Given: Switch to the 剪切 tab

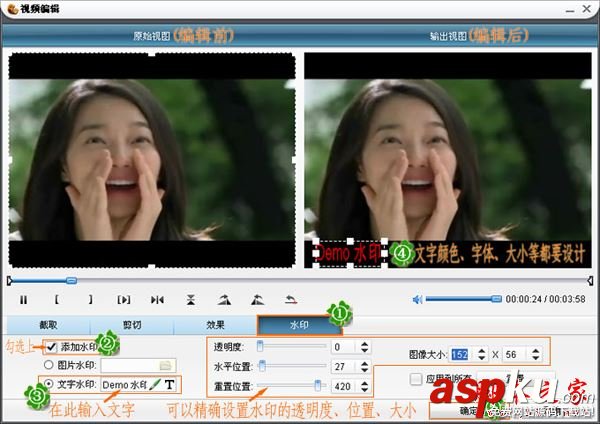Looking at the screenshot, I should click(132, 325).
